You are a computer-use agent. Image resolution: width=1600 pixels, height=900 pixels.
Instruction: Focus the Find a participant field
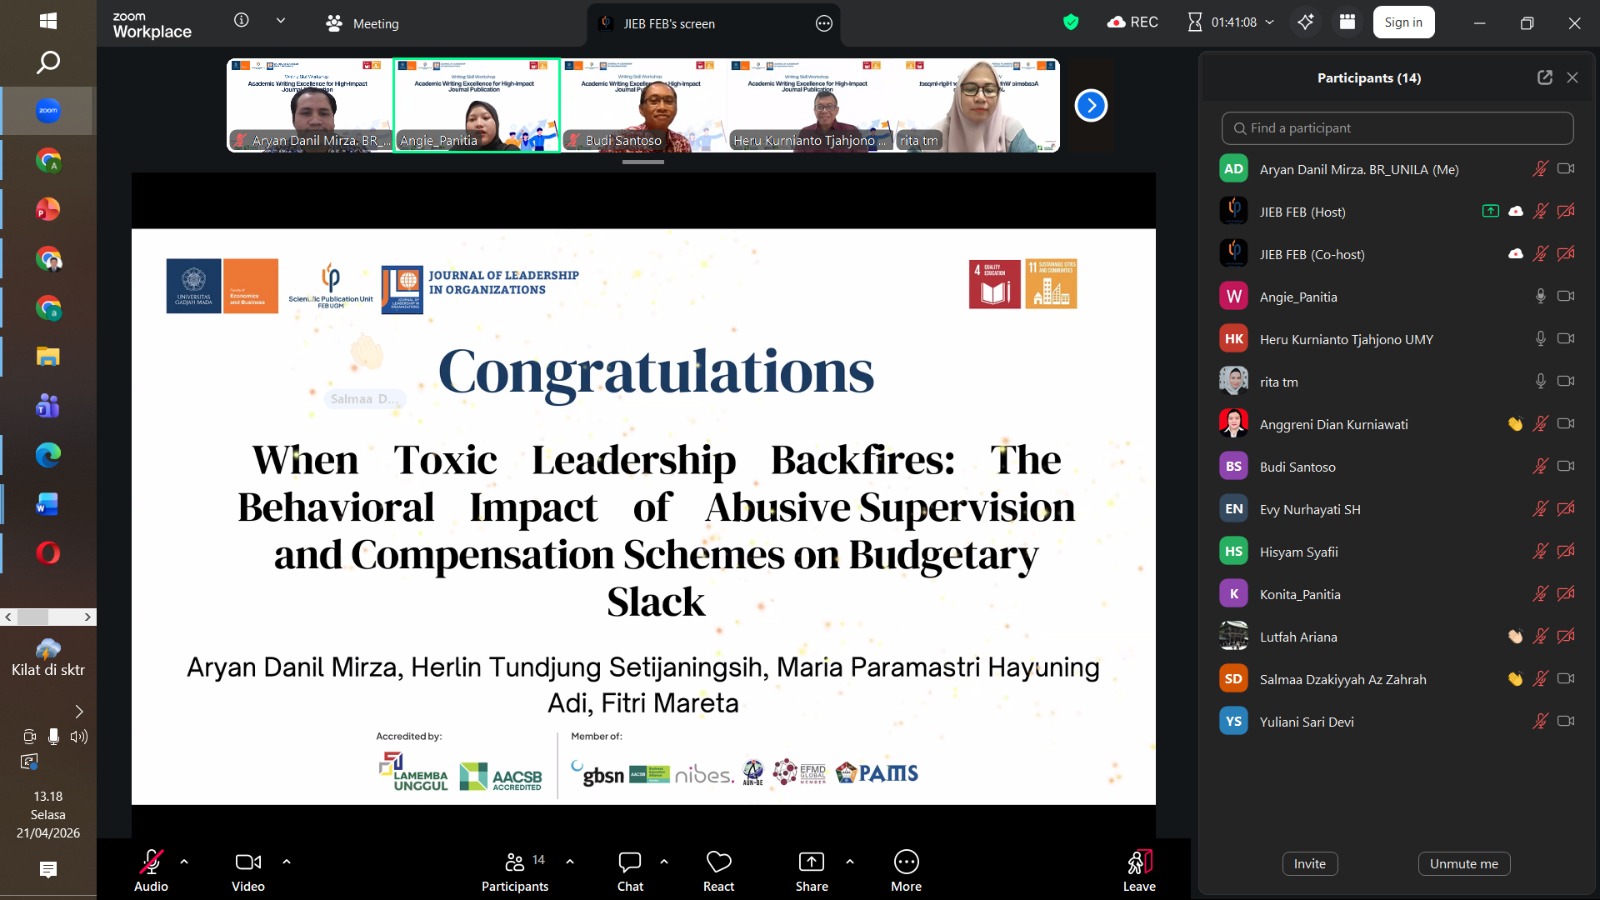coord(1397,128)
